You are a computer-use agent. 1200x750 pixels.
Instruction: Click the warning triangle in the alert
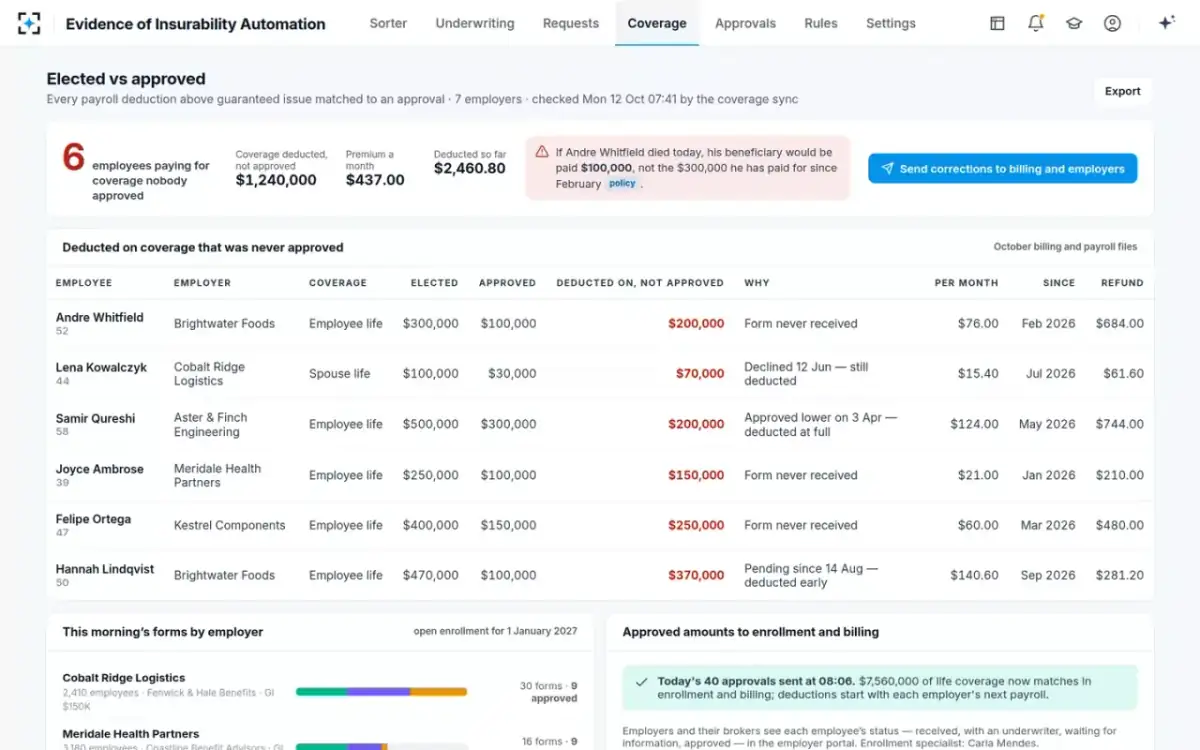point(542,152)
